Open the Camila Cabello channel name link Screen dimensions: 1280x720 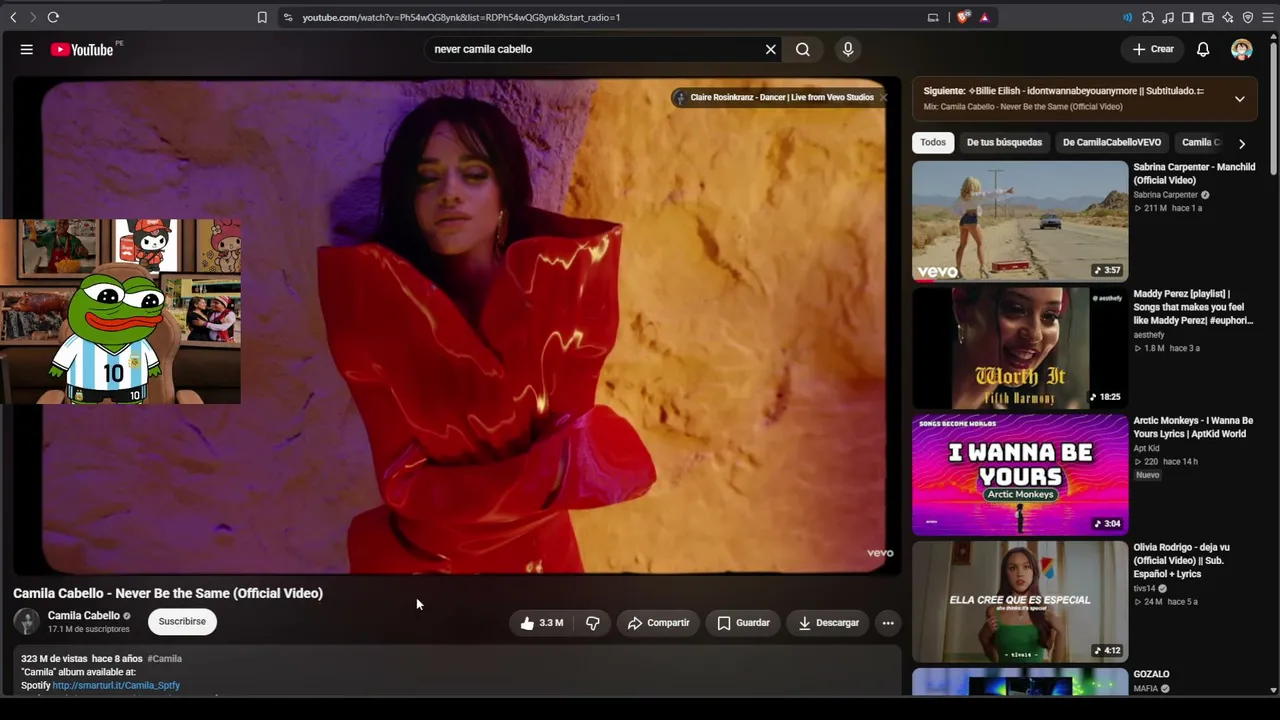pos(84,616)
